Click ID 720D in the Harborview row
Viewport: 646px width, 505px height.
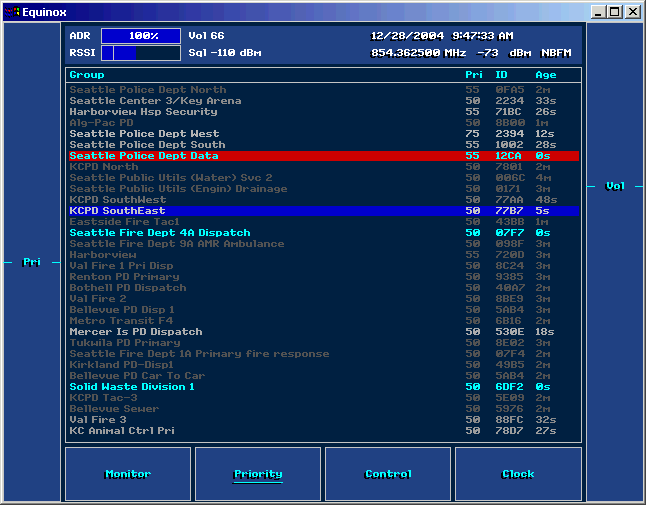pos(510,255)
